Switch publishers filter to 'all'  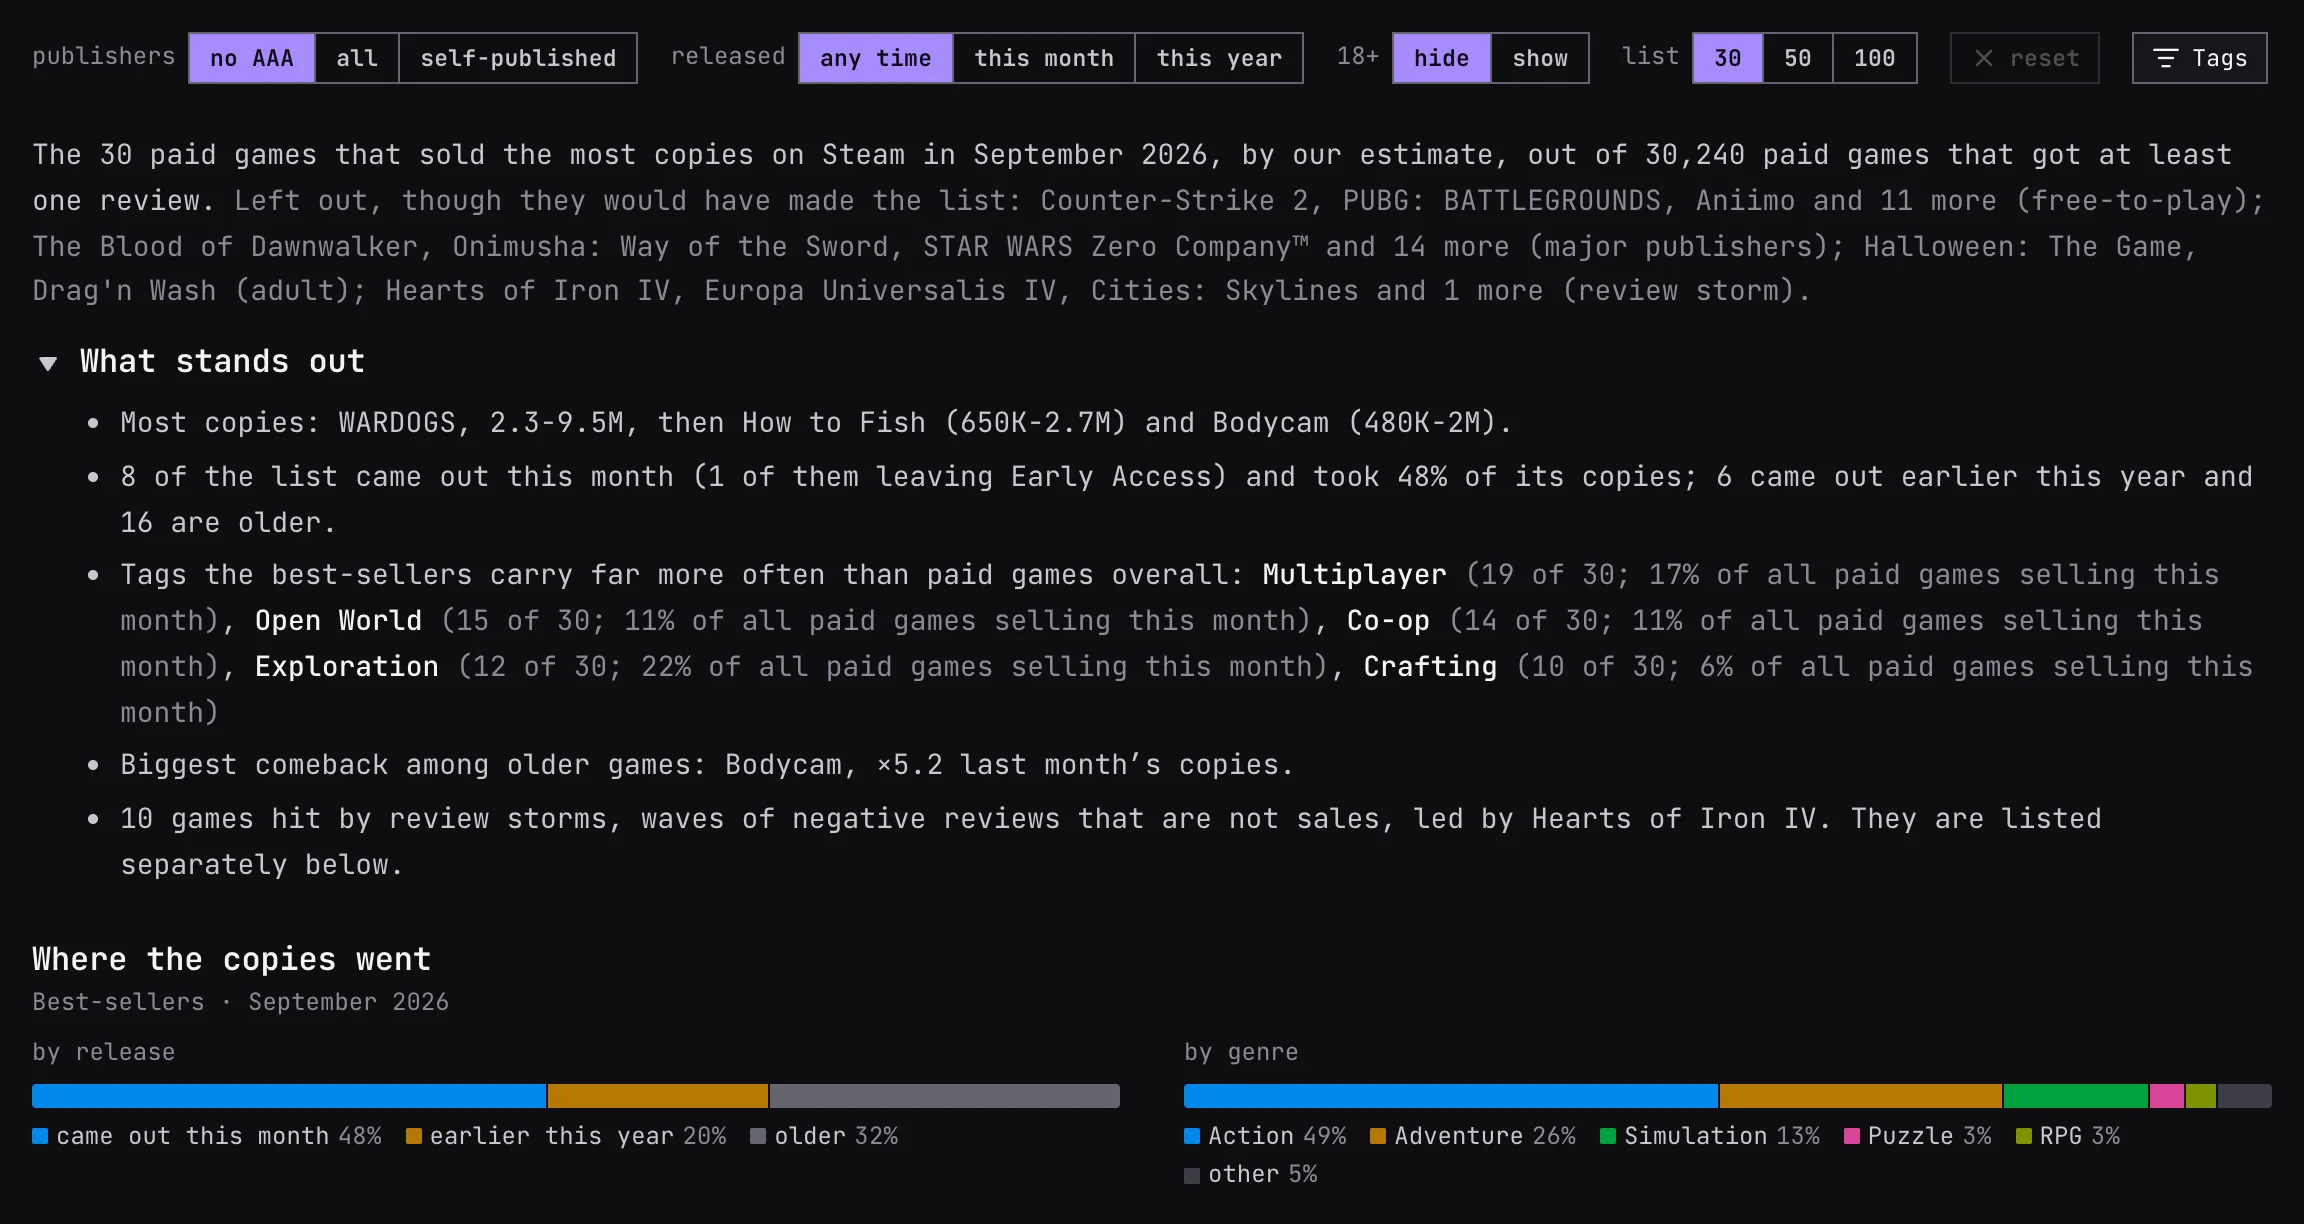click(x=357, y=58)
